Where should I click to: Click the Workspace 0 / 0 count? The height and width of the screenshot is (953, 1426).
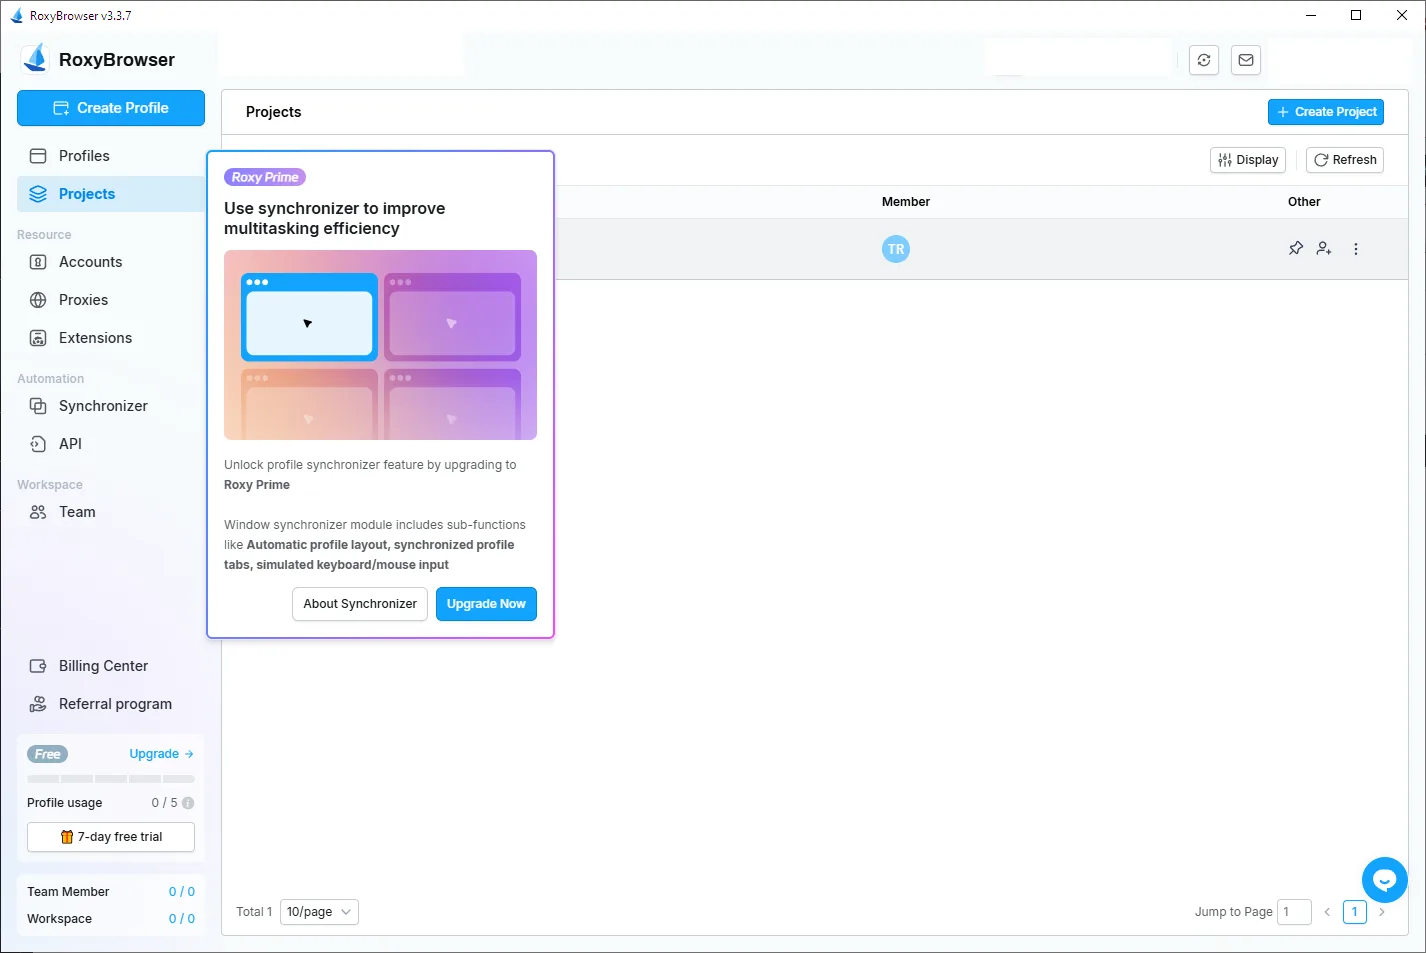(182, 919)
